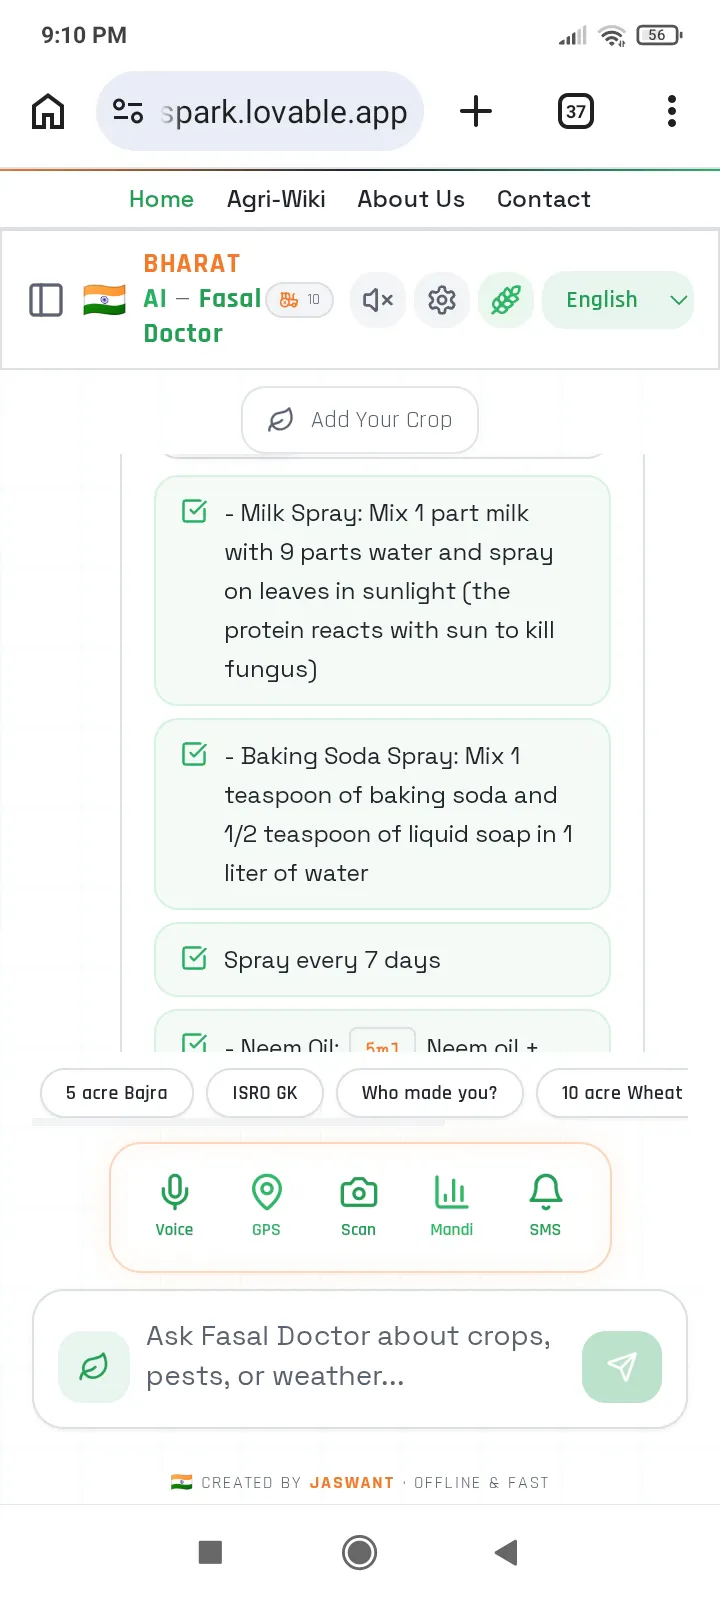Click the Add Your Crop button

[360, 420]
